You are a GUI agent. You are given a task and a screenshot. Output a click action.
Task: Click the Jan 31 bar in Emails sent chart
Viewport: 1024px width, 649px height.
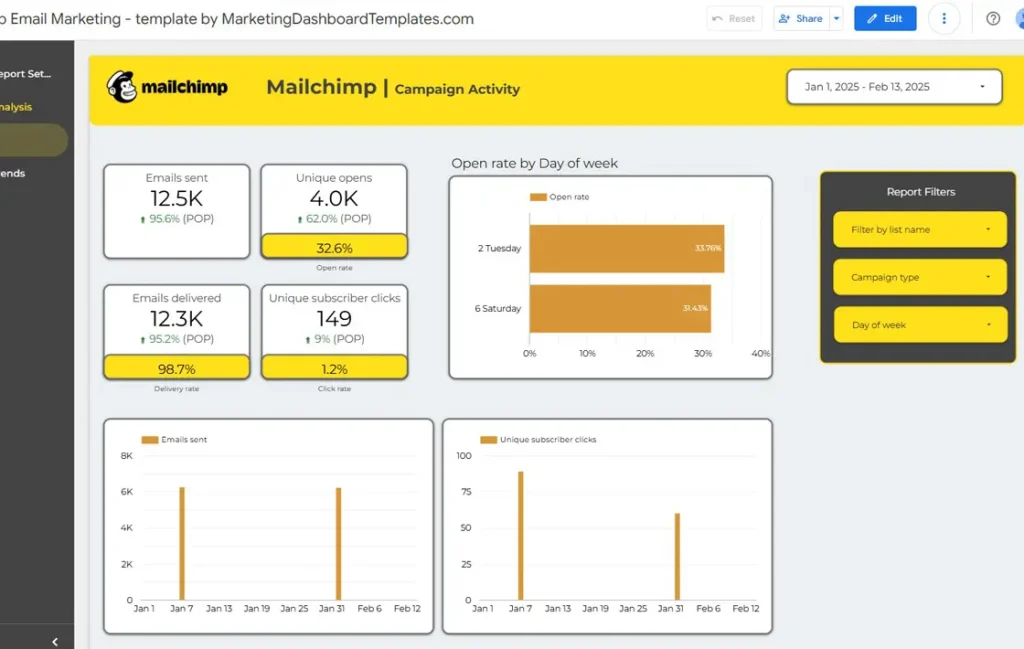338,543
